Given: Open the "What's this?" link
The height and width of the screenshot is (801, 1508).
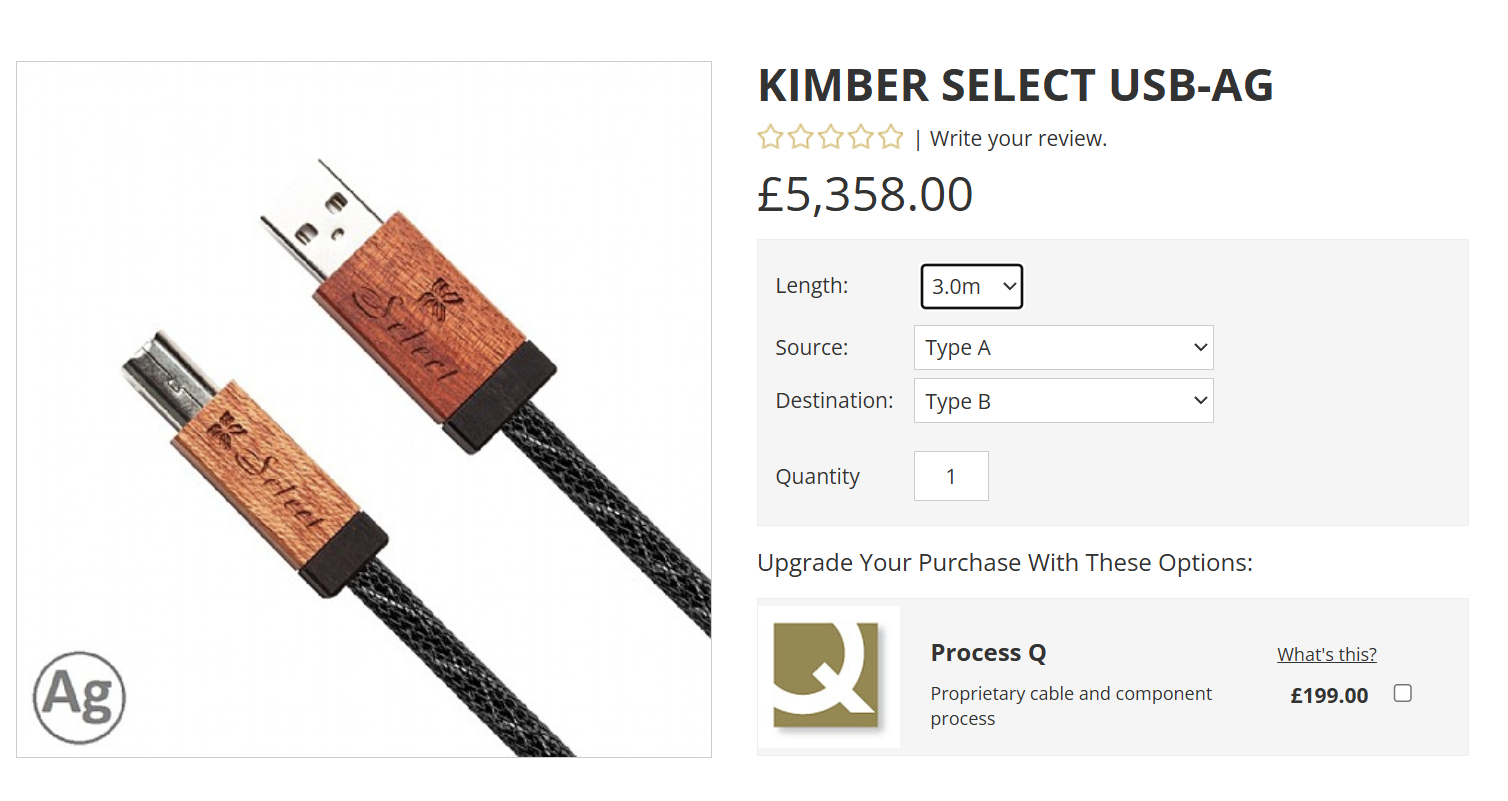Looking at the screenshot, I should pos(1326,655).
